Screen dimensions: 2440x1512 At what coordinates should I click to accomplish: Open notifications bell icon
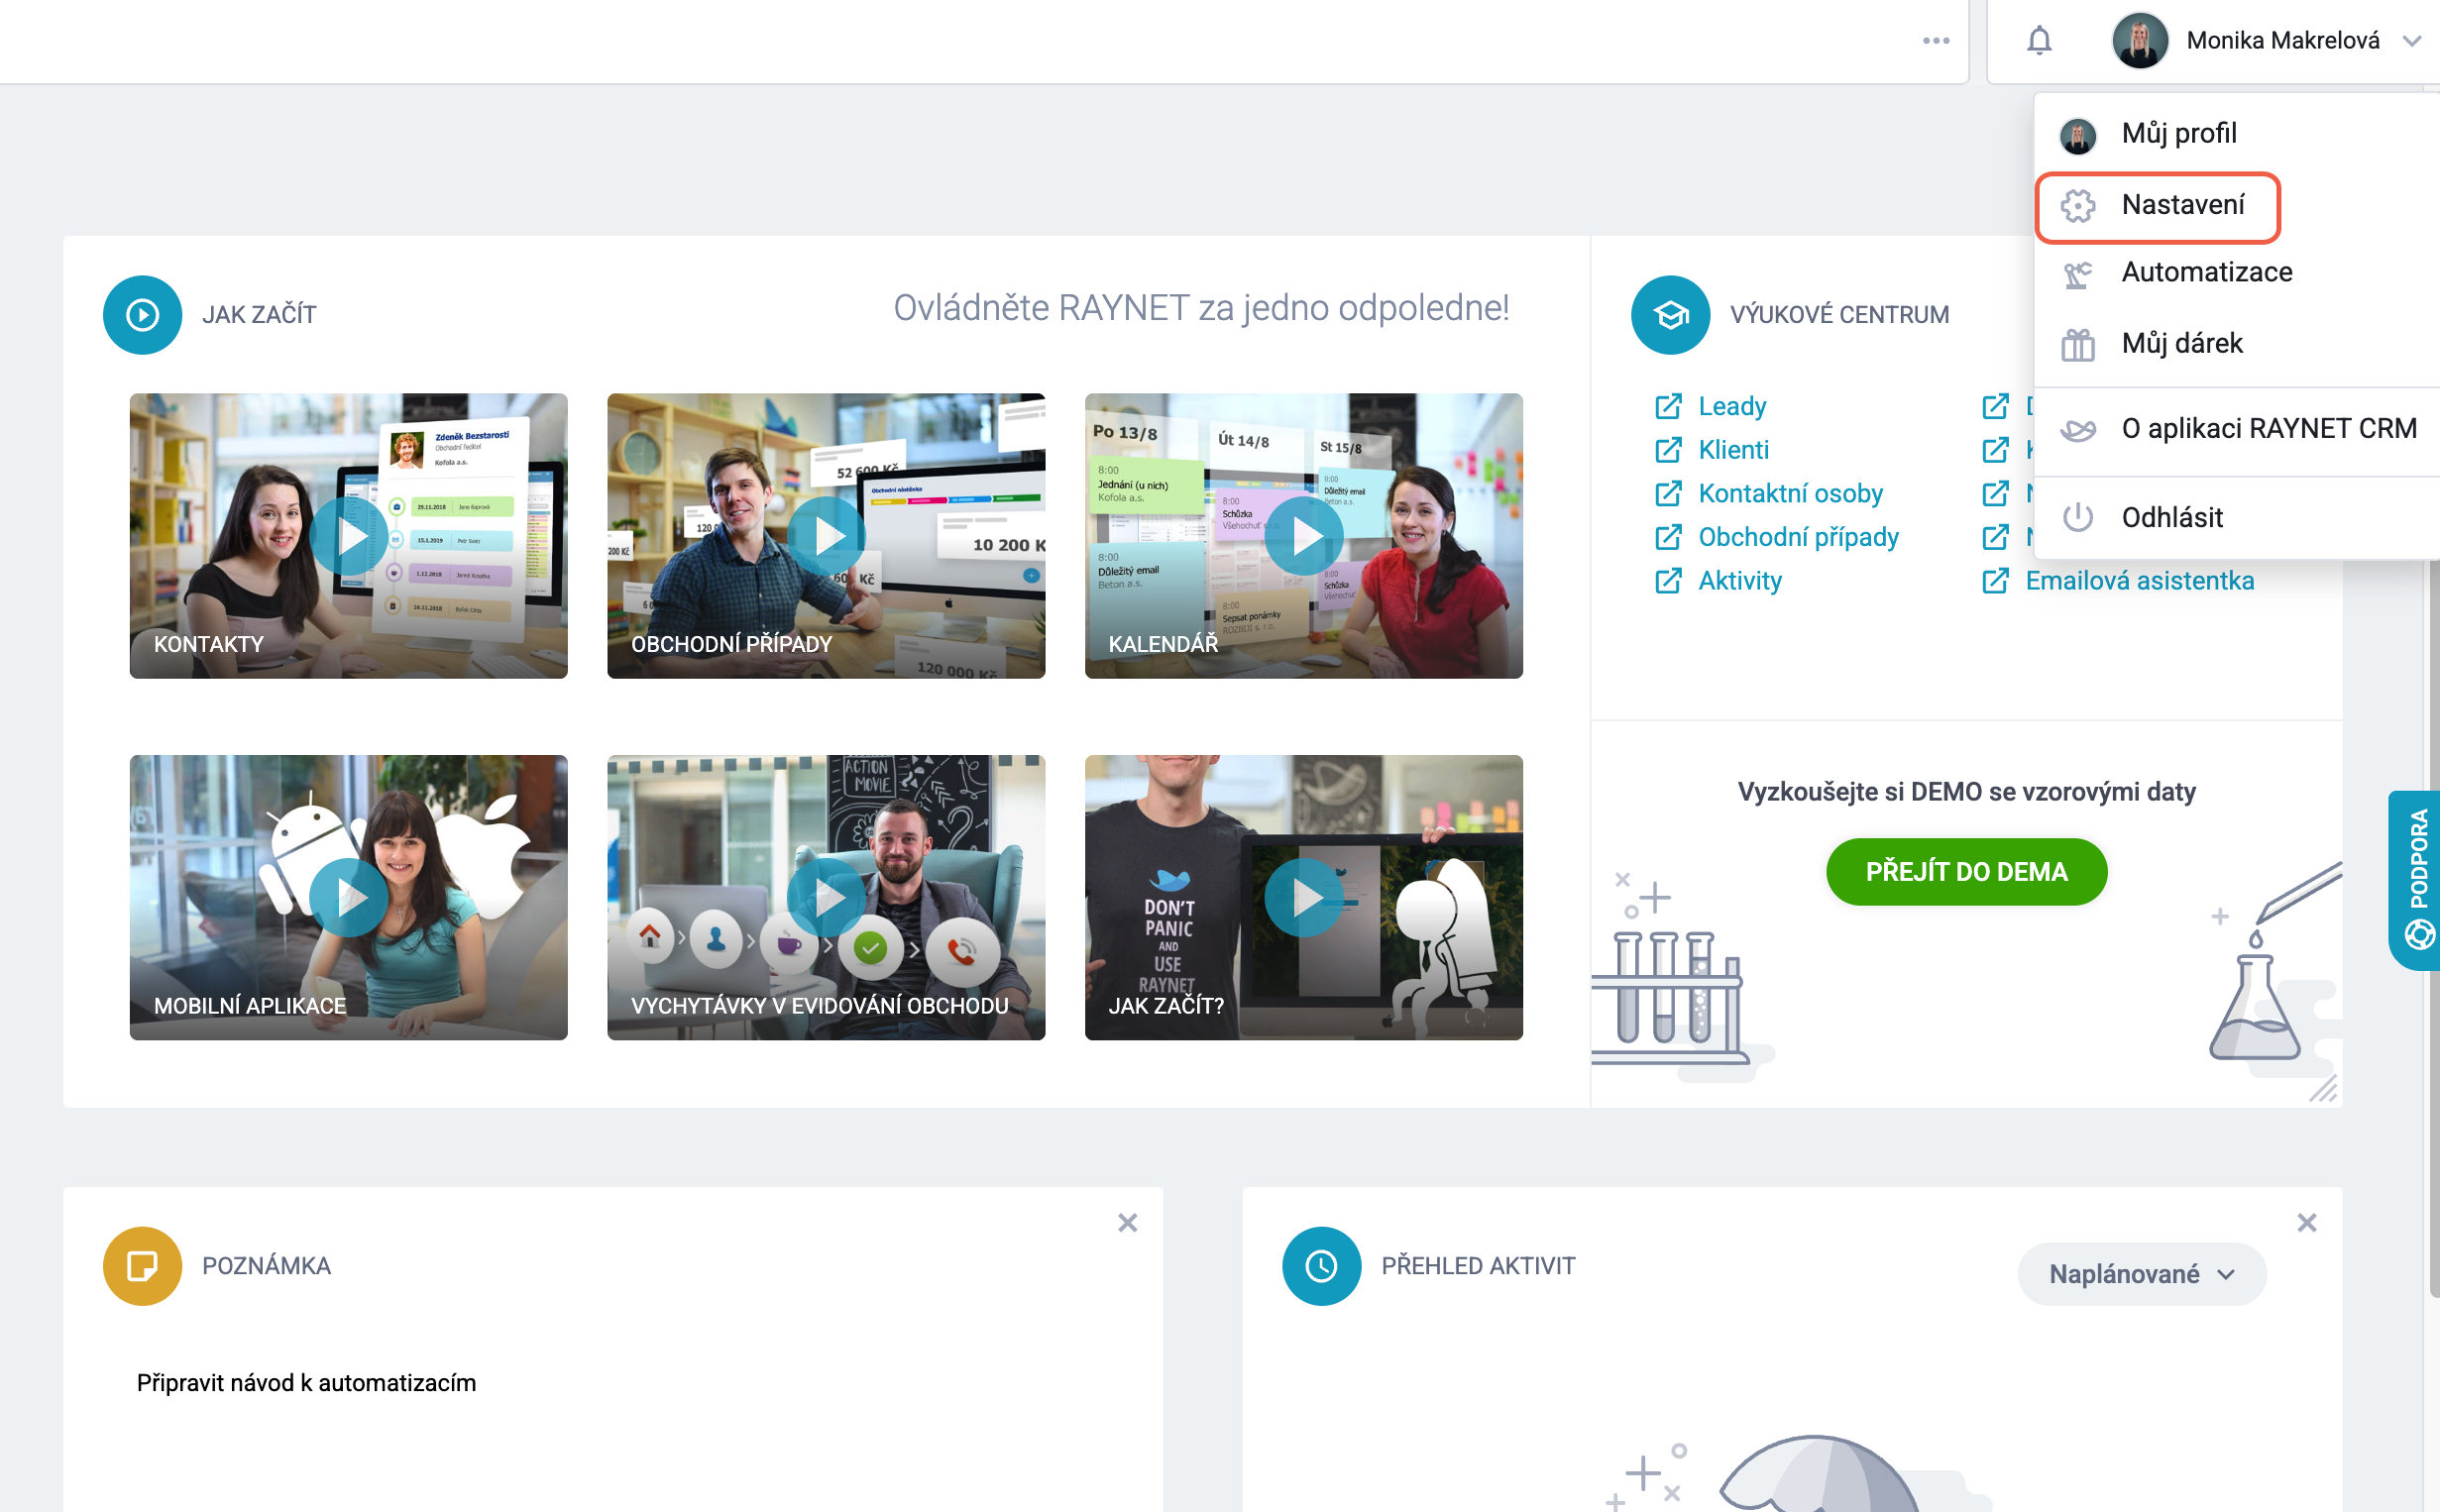[x=2038, y=41]
